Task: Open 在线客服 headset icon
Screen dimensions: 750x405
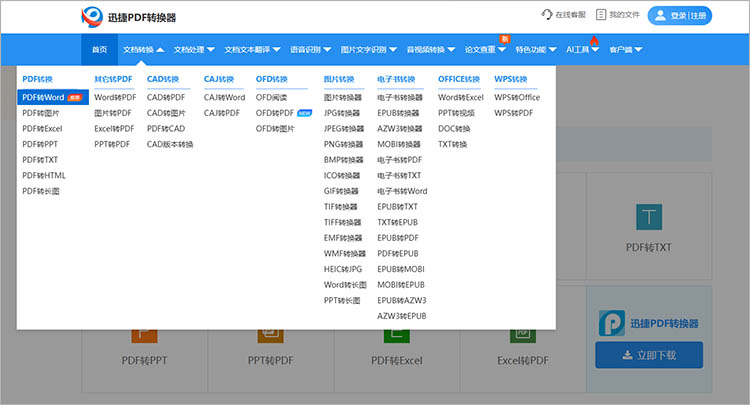Action: pos(547,15)
